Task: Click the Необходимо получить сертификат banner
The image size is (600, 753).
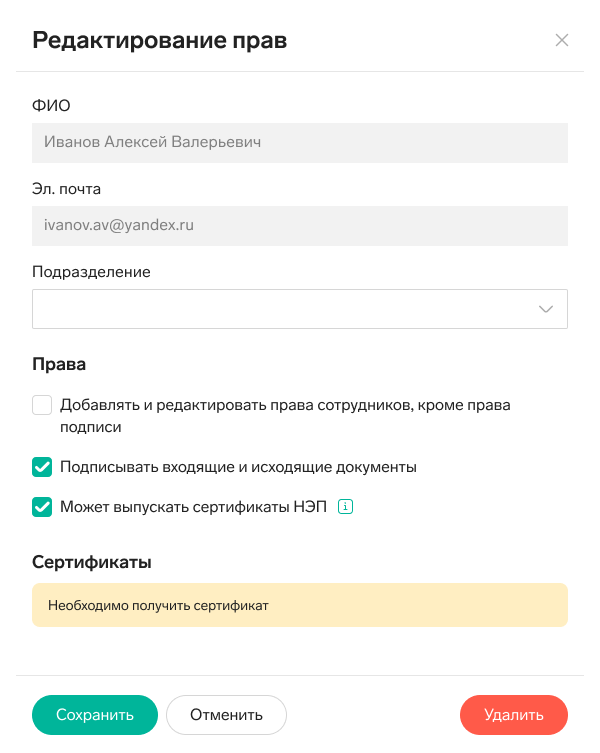Action: [x=300, y=605]
